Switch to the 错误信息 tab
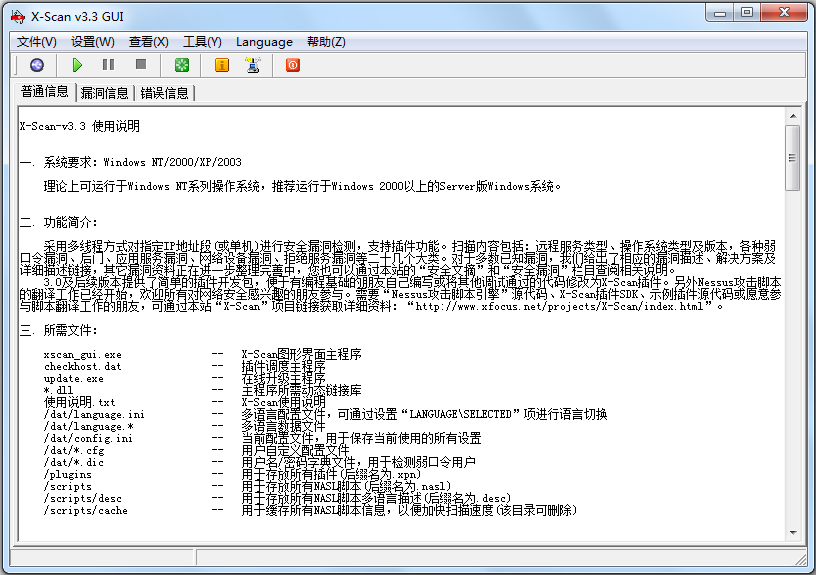This screenshot has width=816, height=575. pos(165,93)
